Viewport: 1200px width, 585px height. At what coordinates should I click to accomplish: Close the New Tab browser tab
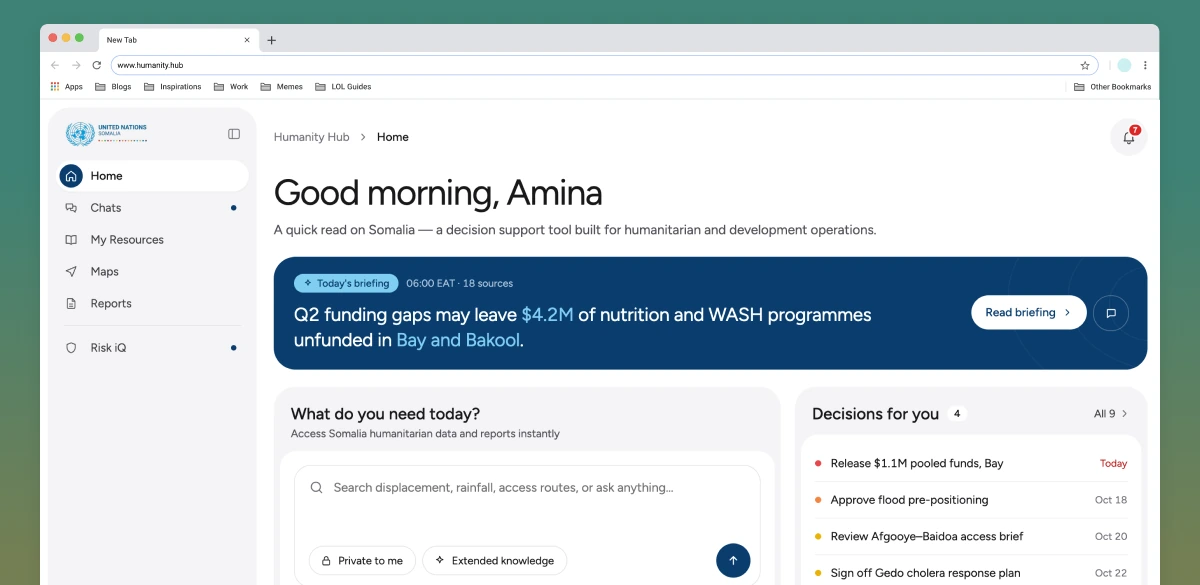pyautogui.click(x=247, y=40)
